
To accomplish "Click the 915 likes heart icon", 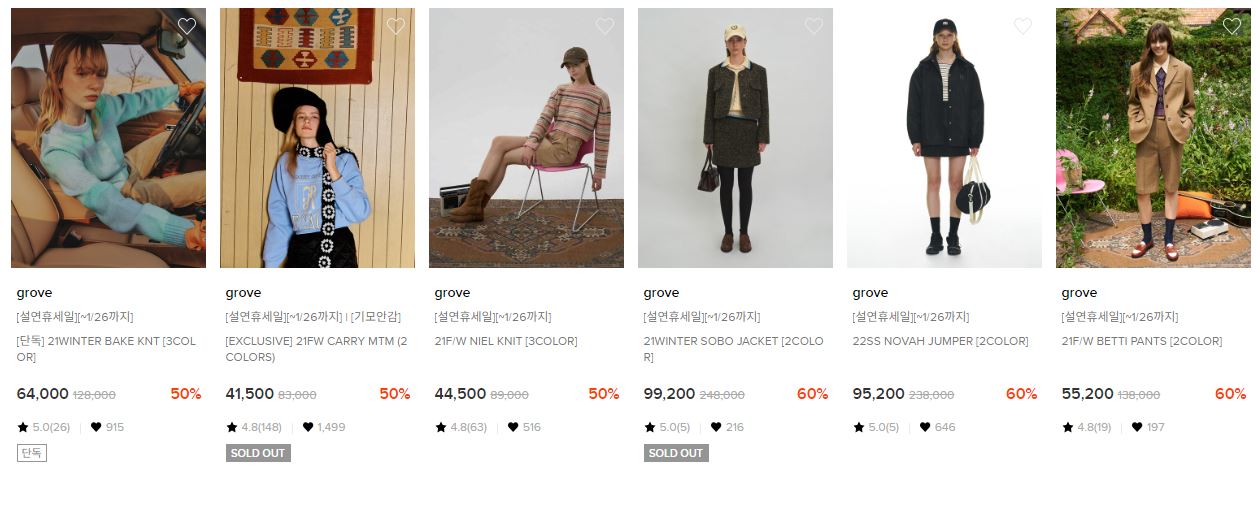I will click(x=96, y=427).
